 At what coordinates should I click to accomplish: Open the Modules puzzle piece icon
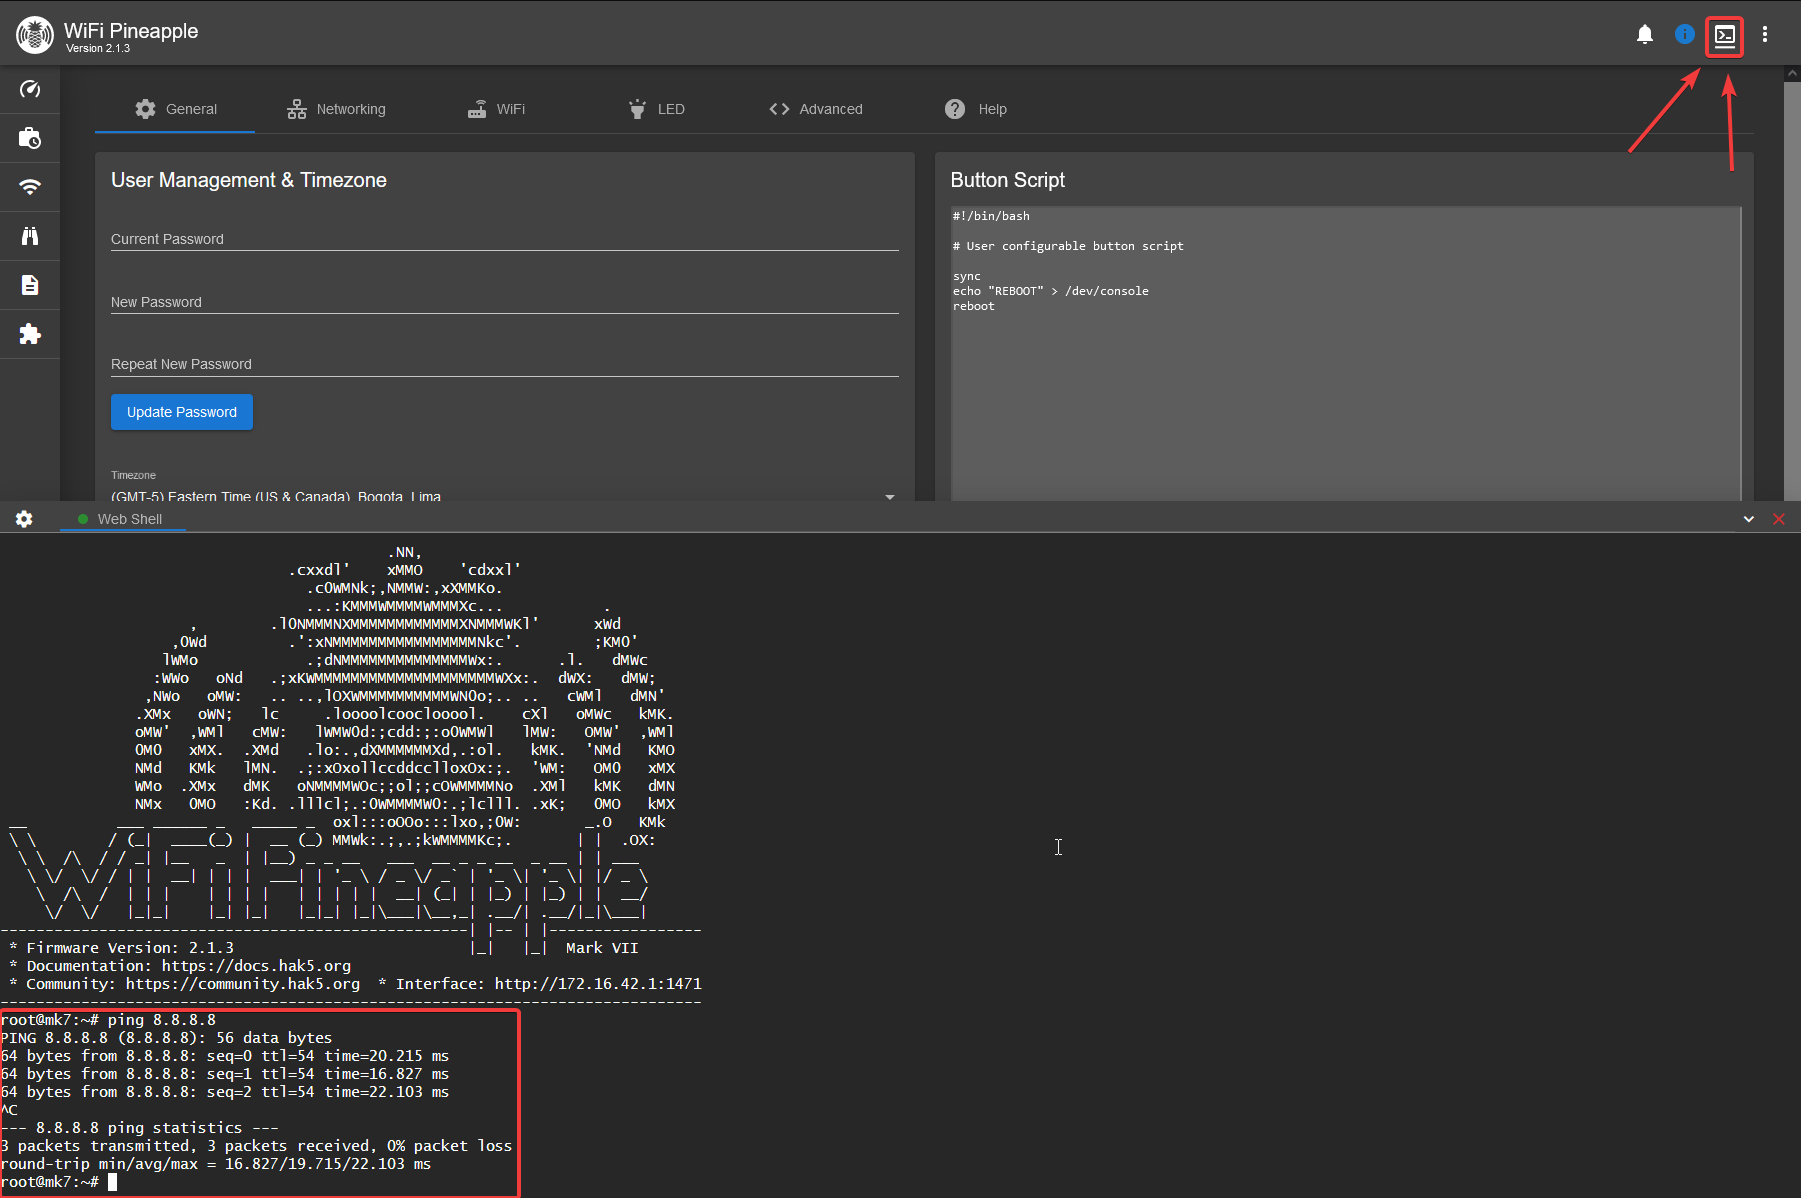tap(30, 334)
